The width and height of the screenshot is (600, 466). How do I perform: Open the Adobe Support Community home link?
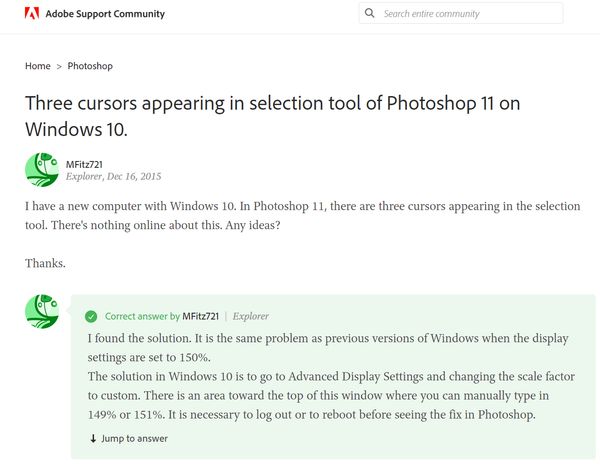point(105,14)
